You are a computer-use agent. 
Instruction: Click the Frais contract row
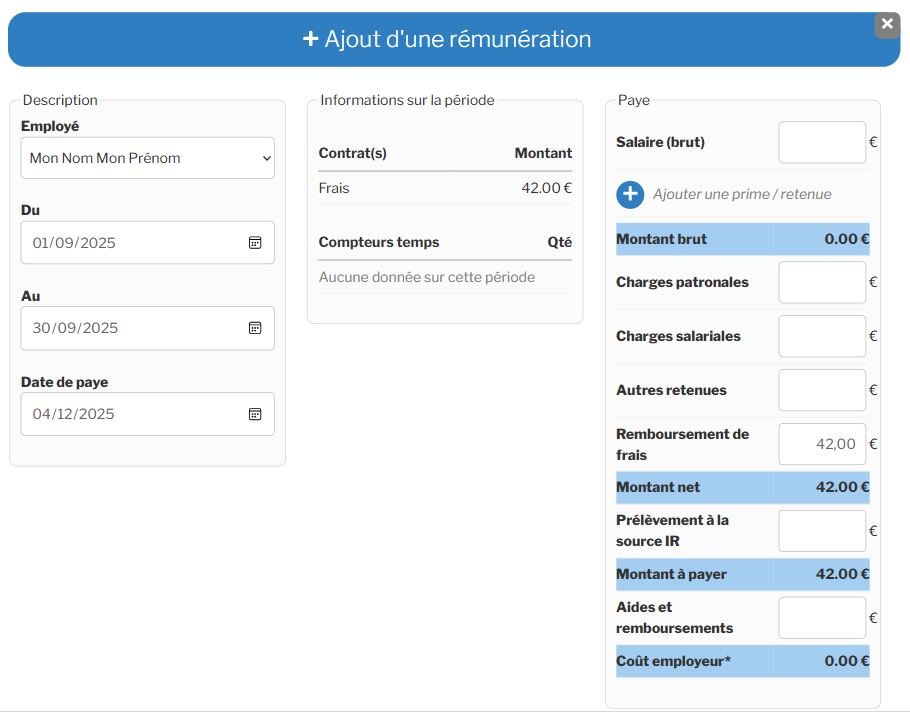tap(445, 188)
